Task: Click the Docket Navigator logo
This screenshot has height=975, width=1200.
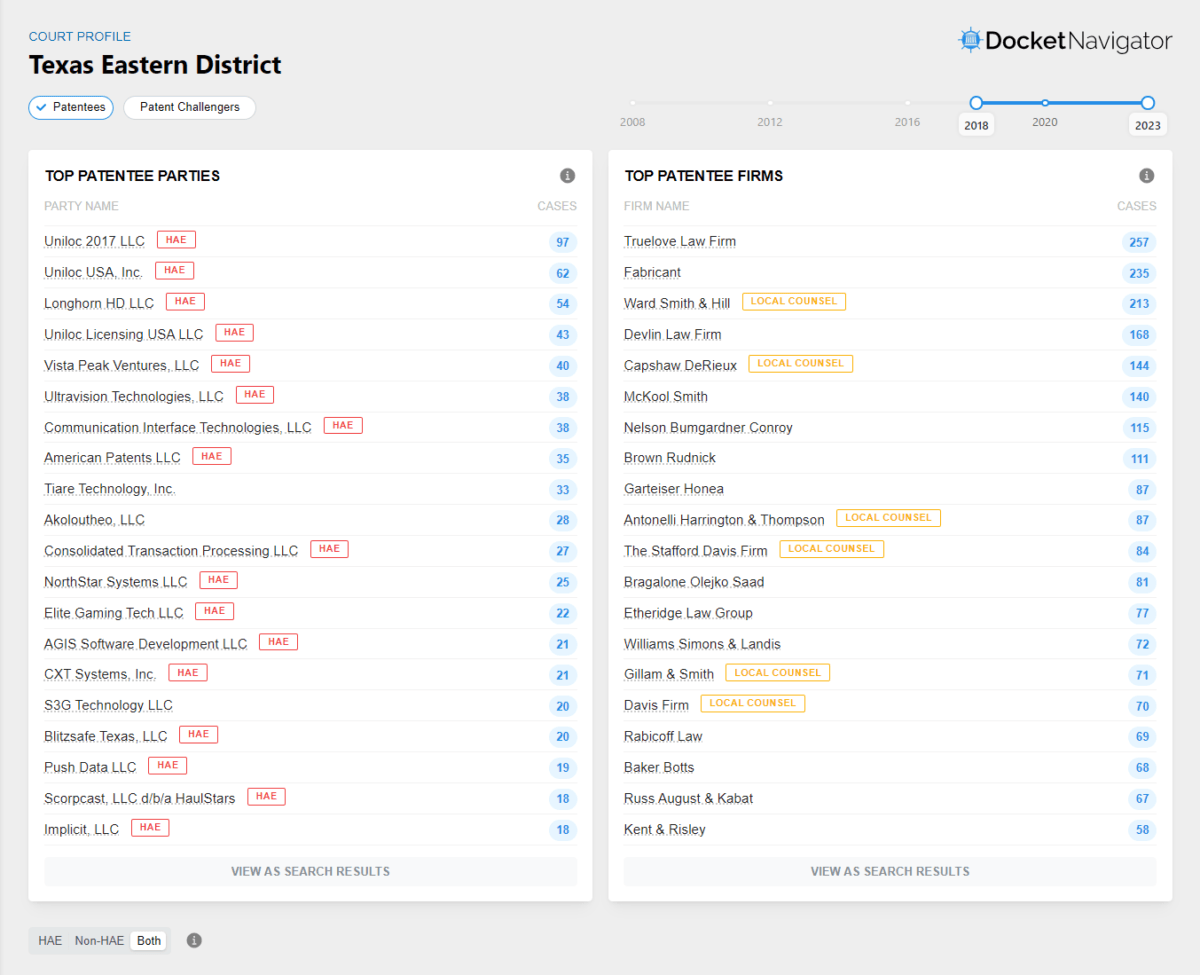Action: point(1065,41)
